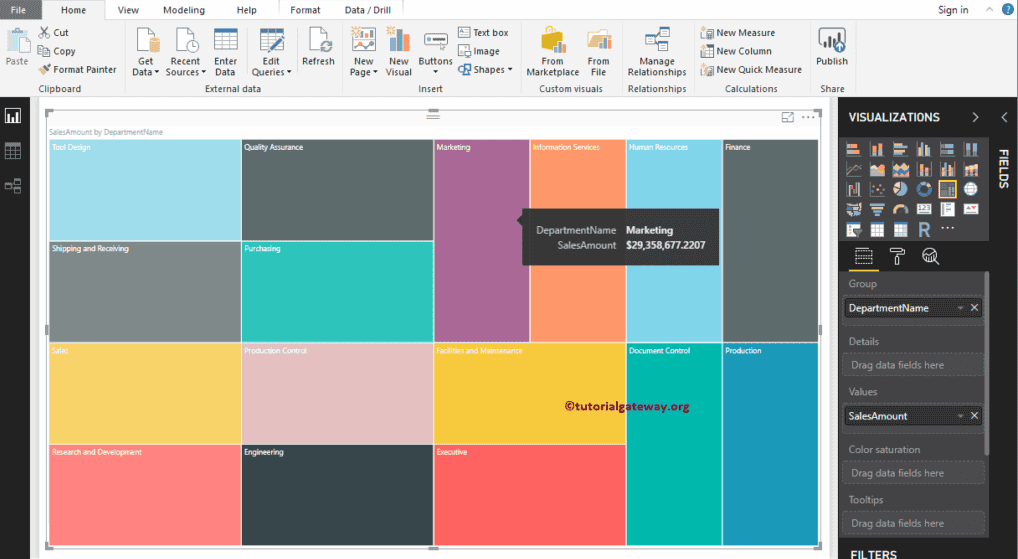Screen dimensions: 1018x559
Task: Open the Modeling ribbon tab
Action: 184,10
